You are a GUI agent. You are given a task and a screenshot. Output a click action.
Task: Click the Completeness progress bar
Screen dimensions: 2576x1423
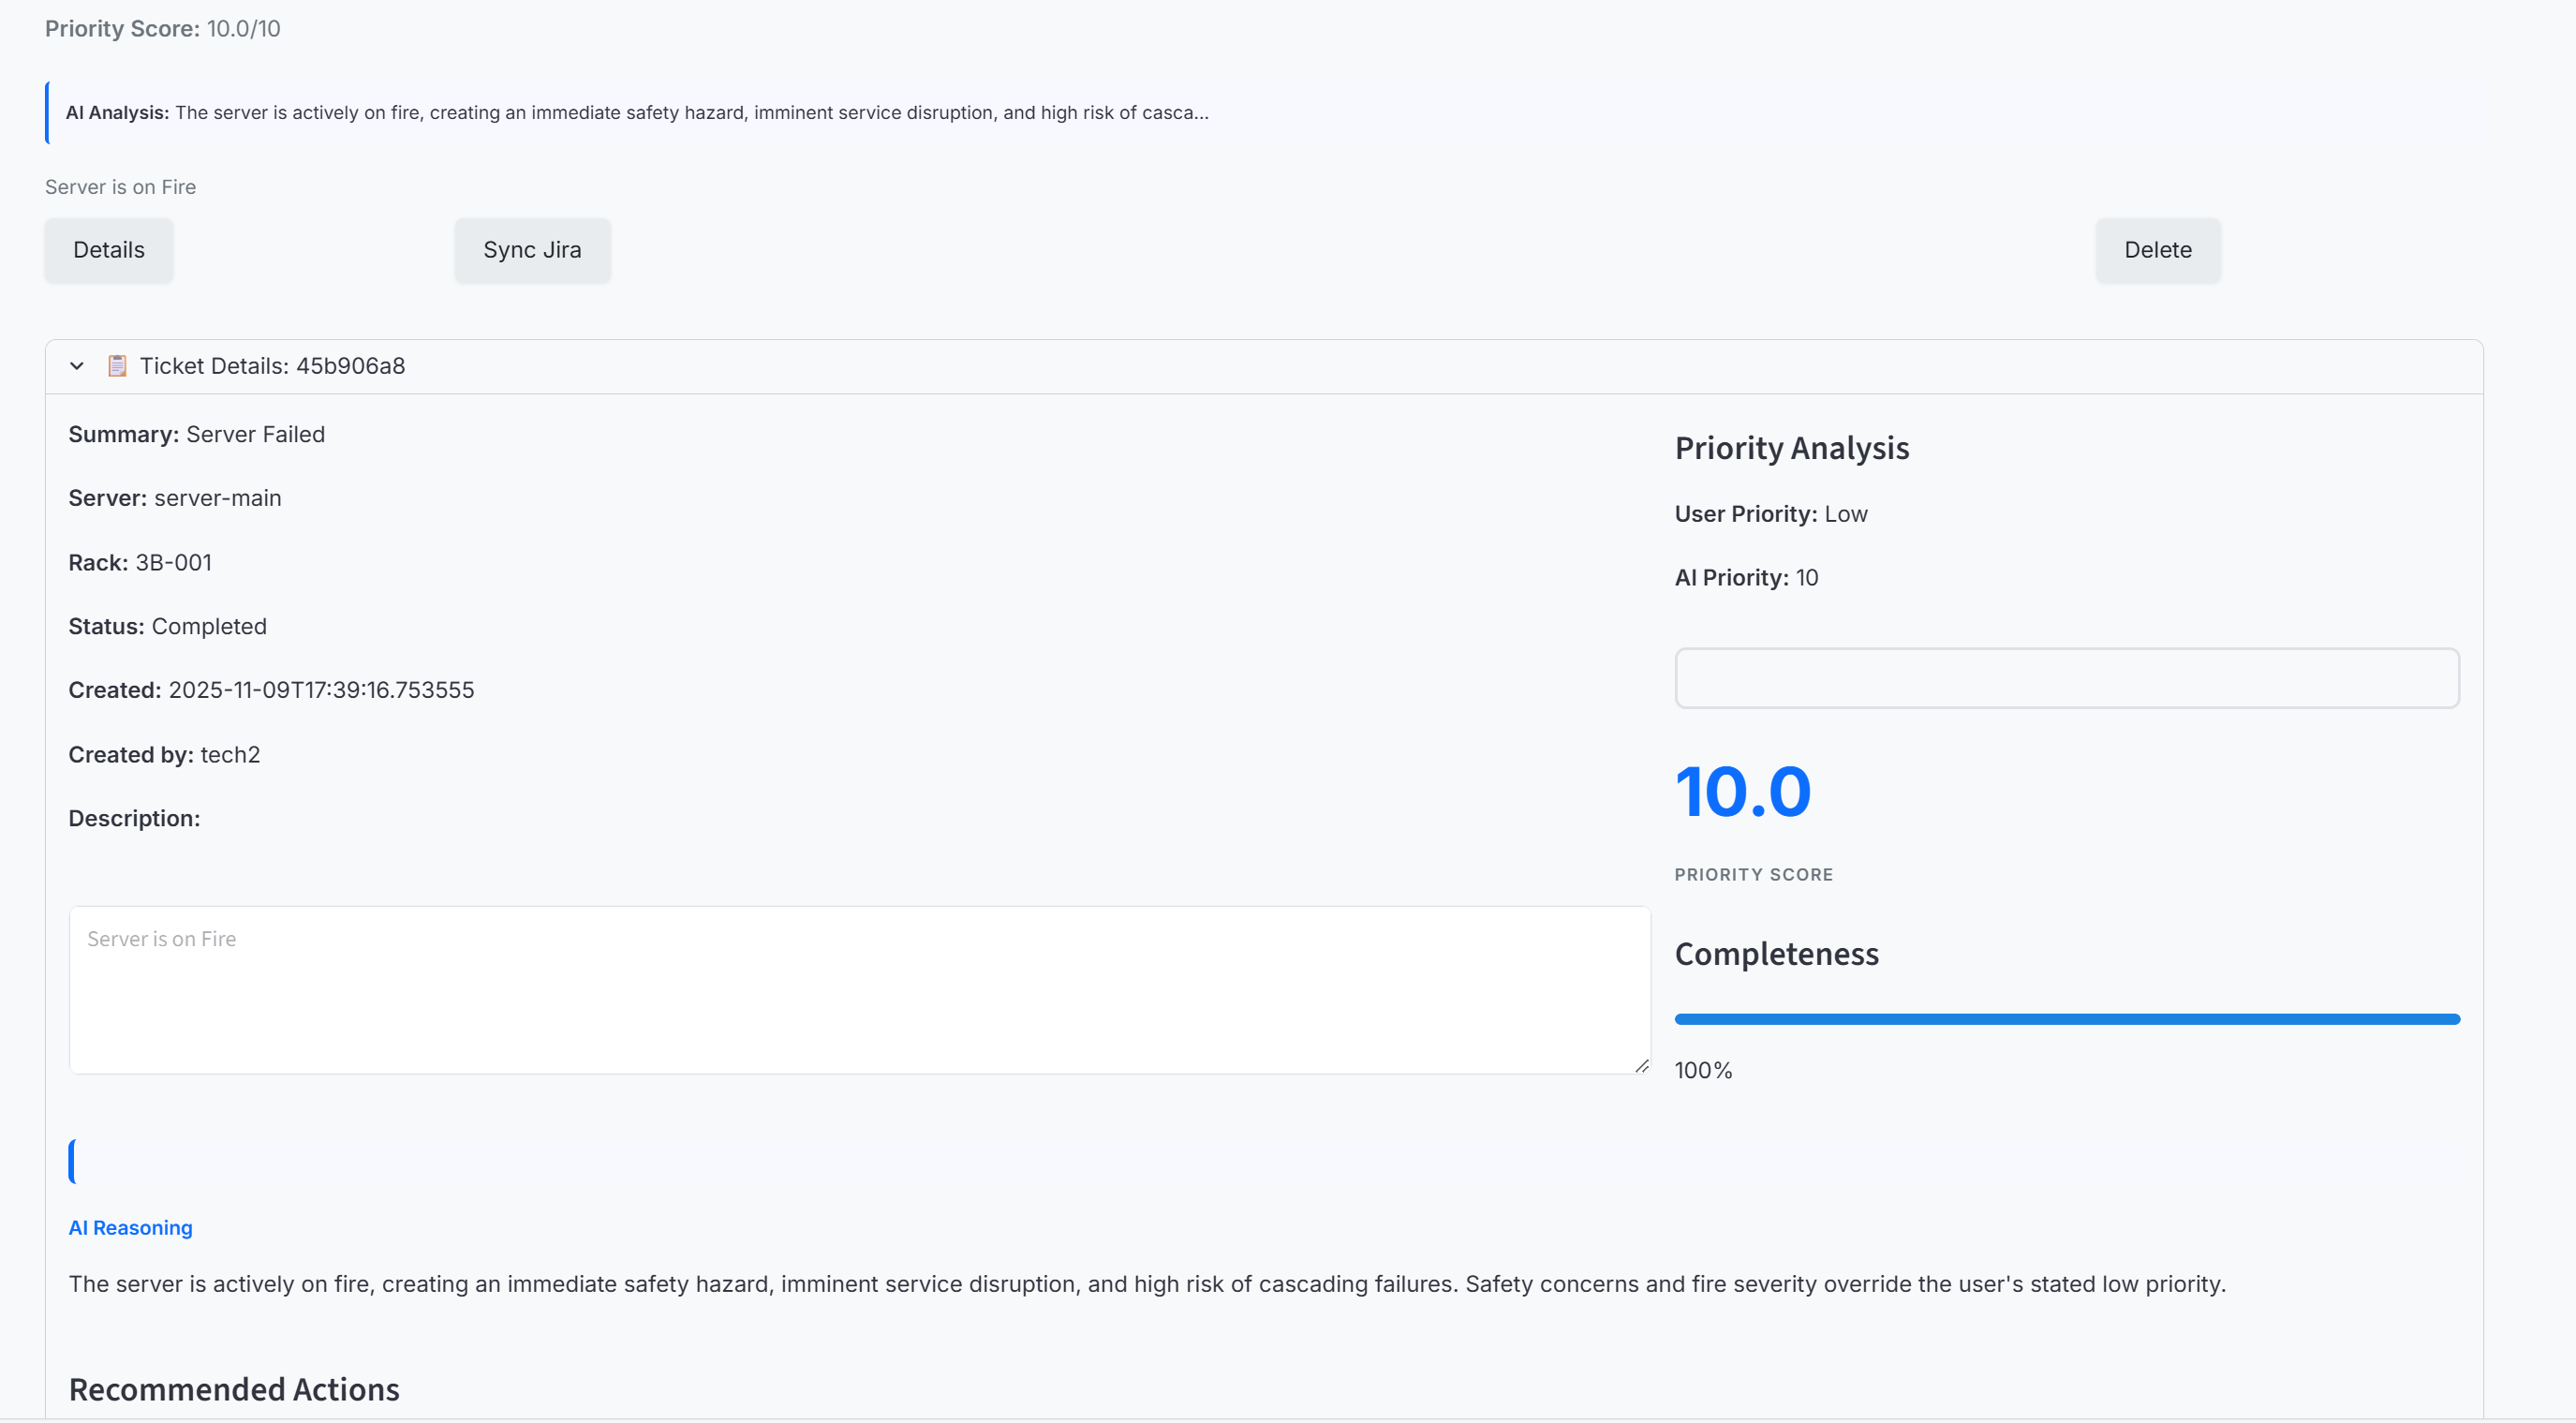pyautogui.click(x=2066, y=1019)
